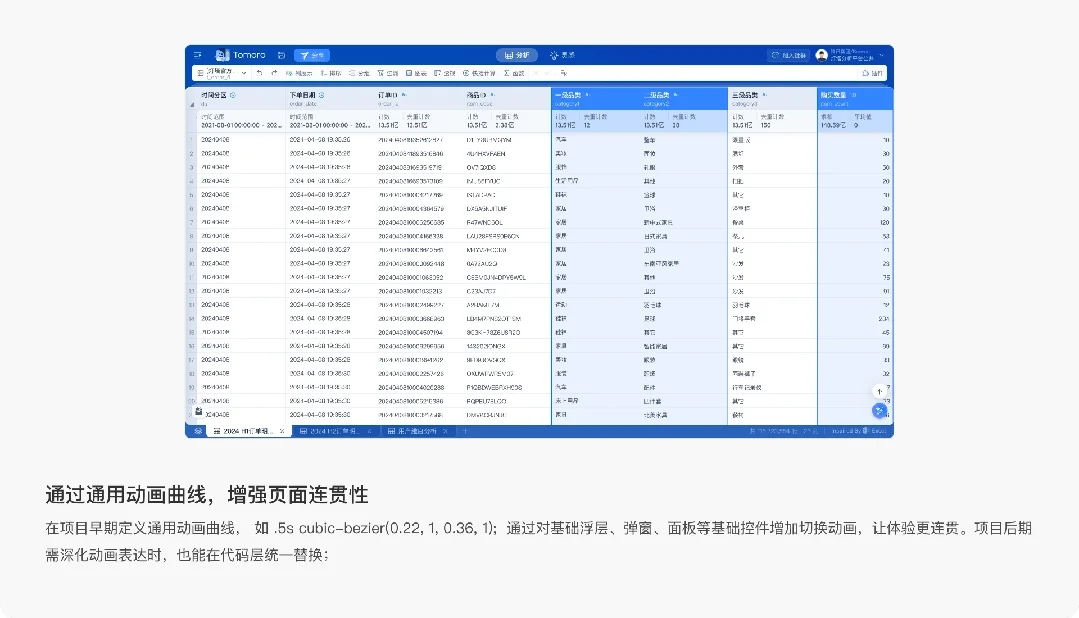Close the third sheet tab

click(x=445, y=431)
